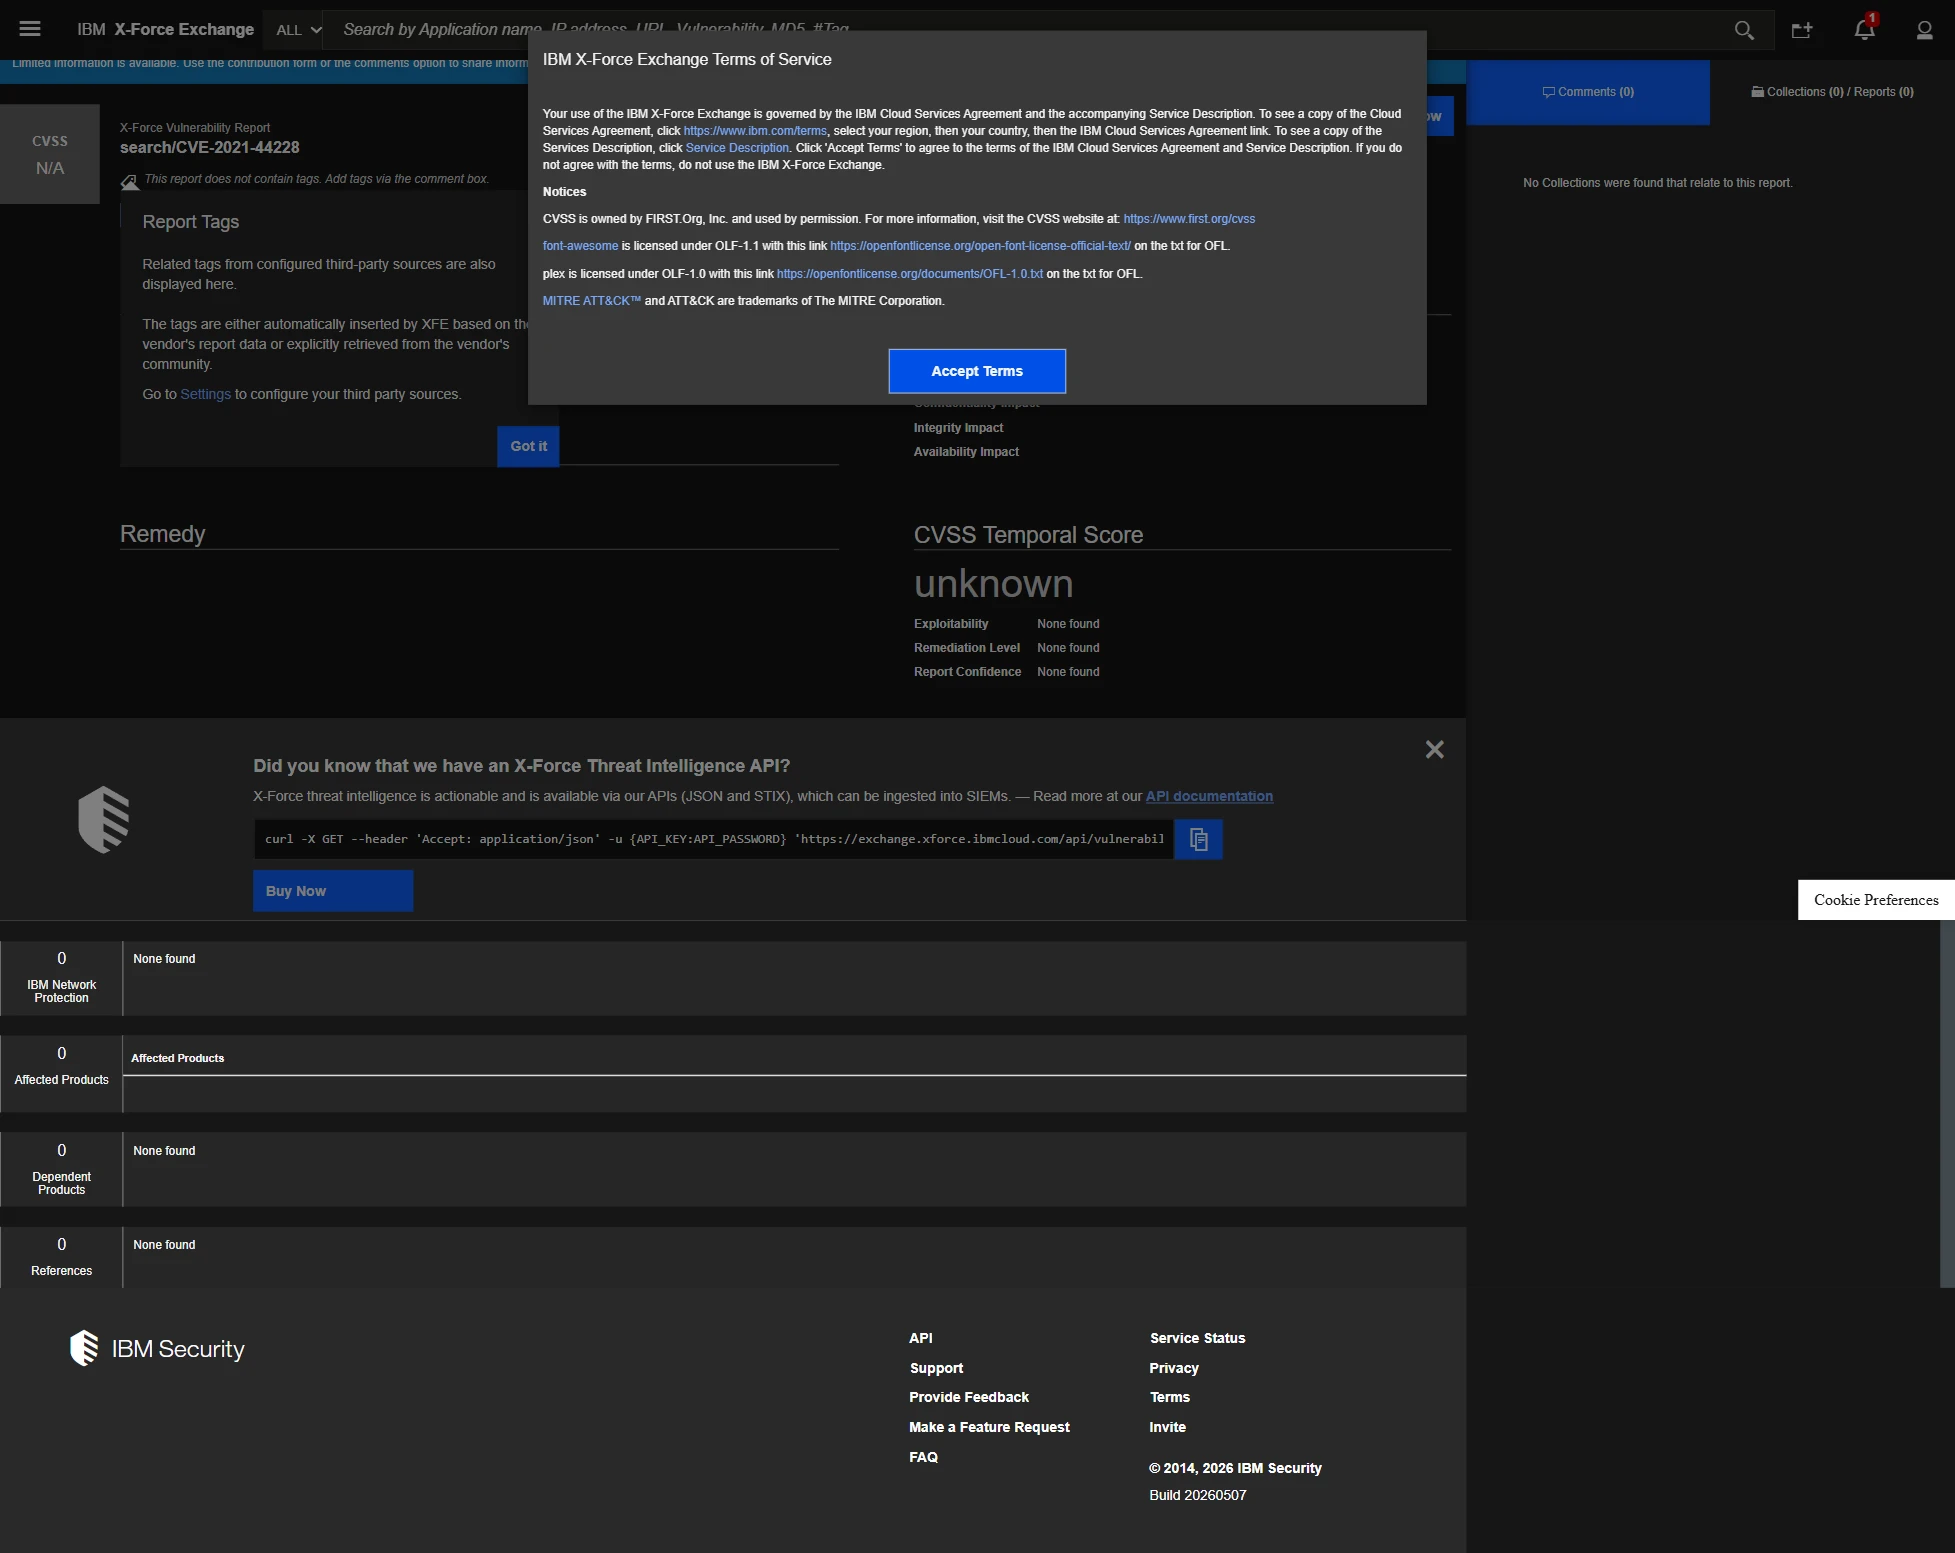1955x1553 pixels.
Task: Open the MITRE ATT&CK link
Action: (x=592, y=301)
